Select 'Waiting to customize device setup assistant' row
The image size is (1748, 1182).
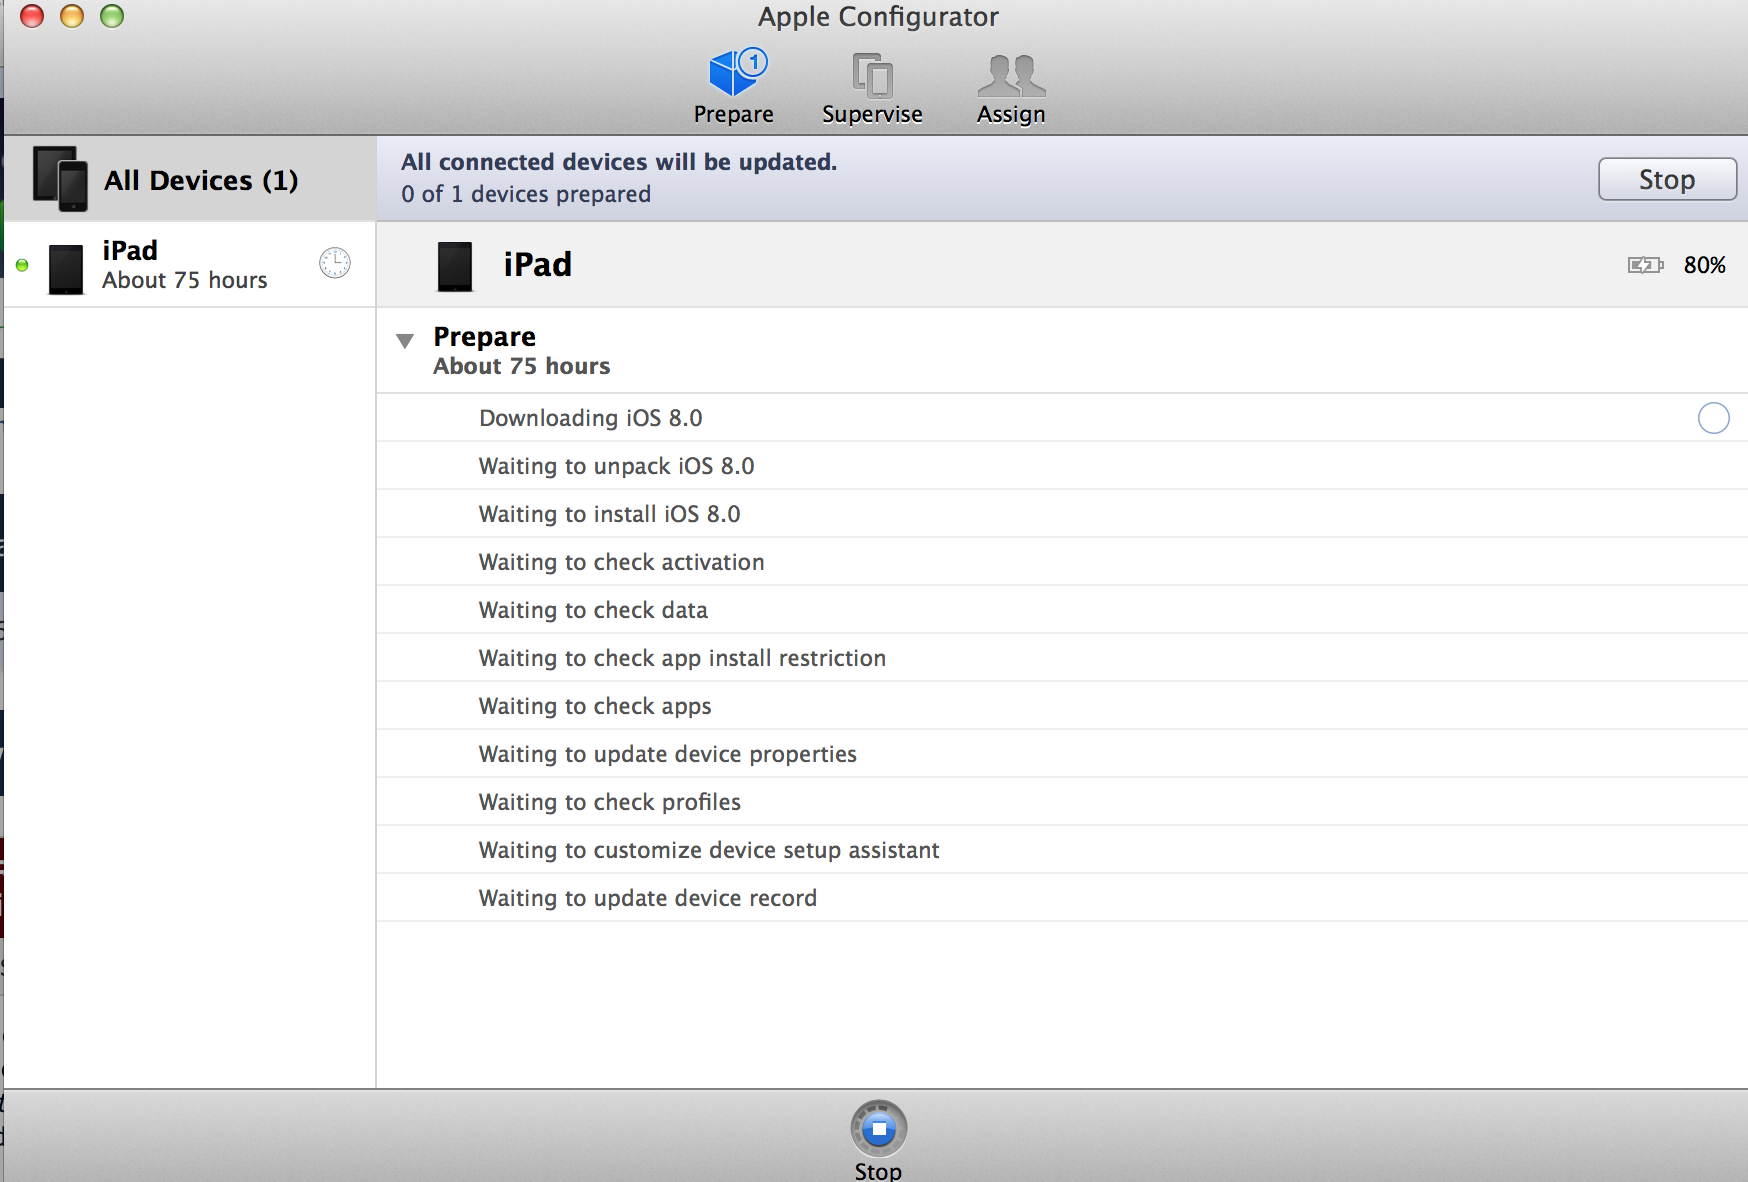click(1062, 850)
